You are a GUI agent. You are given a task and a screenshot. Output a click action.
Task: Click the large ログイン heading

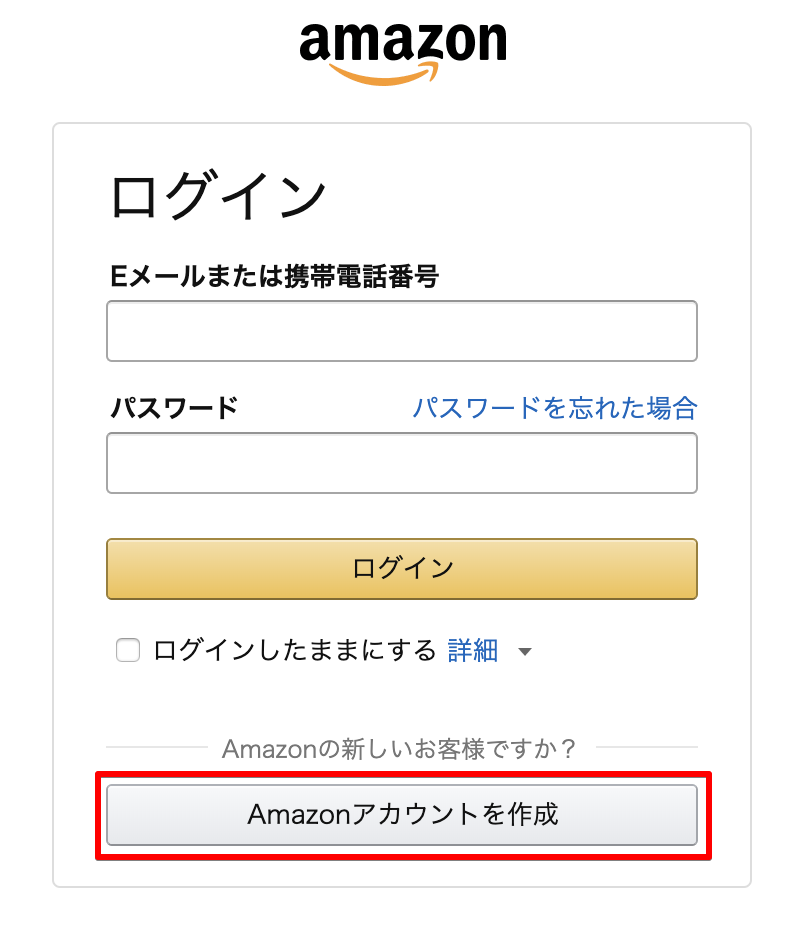(218, 195)
